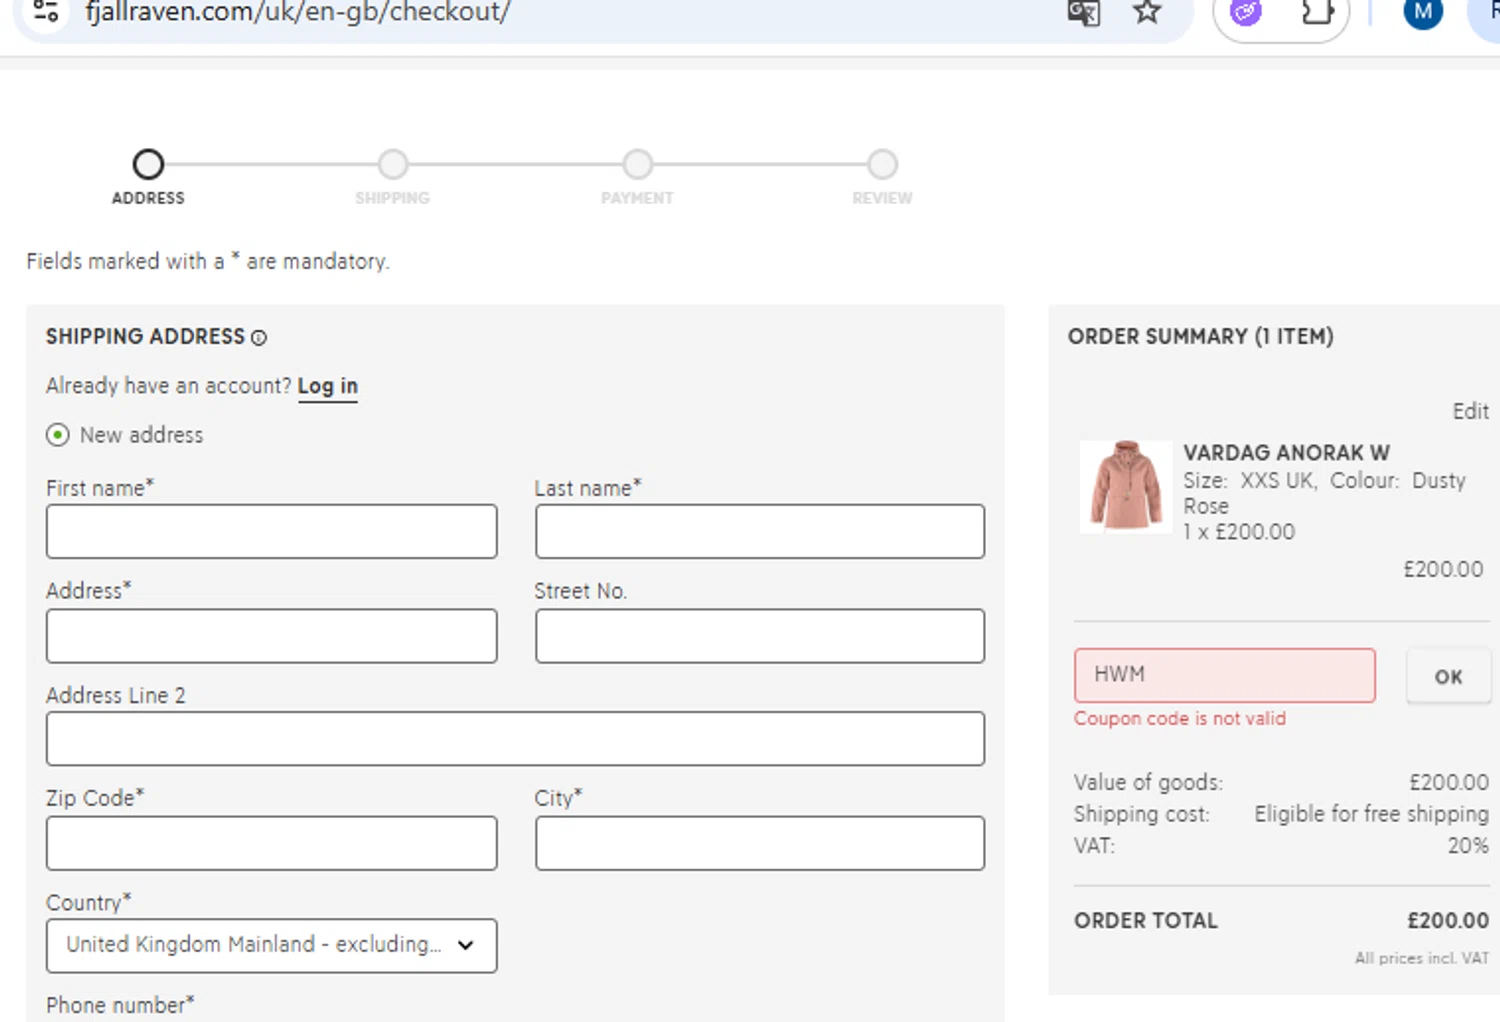Open the M profile avatar
Image resolution: width=1500 pixels, height=1022 pixels.
[x=1423, y=12]
